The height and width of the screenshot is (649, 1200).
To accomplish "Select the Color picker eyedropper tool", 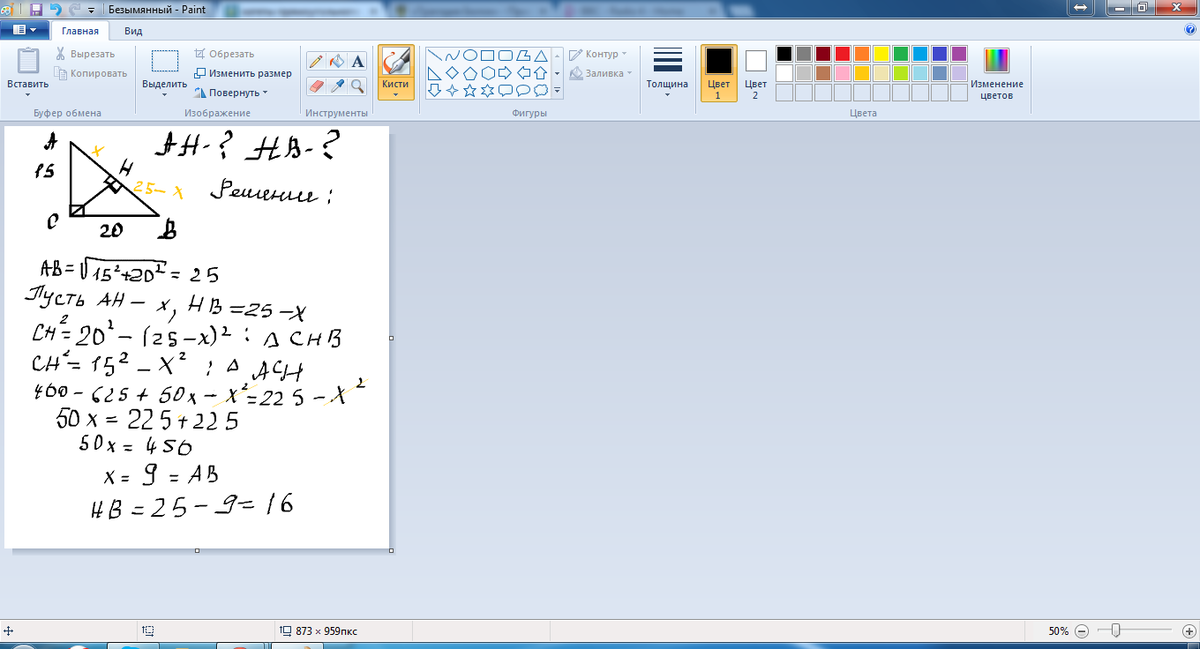I will [337, 86].
